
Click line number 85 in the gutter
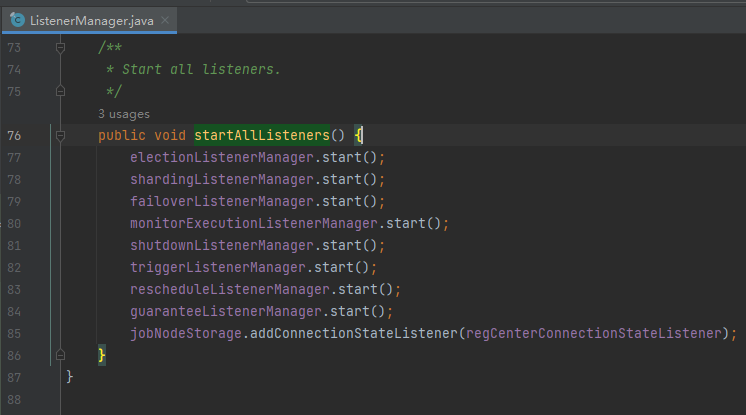[x=14, y=334]
